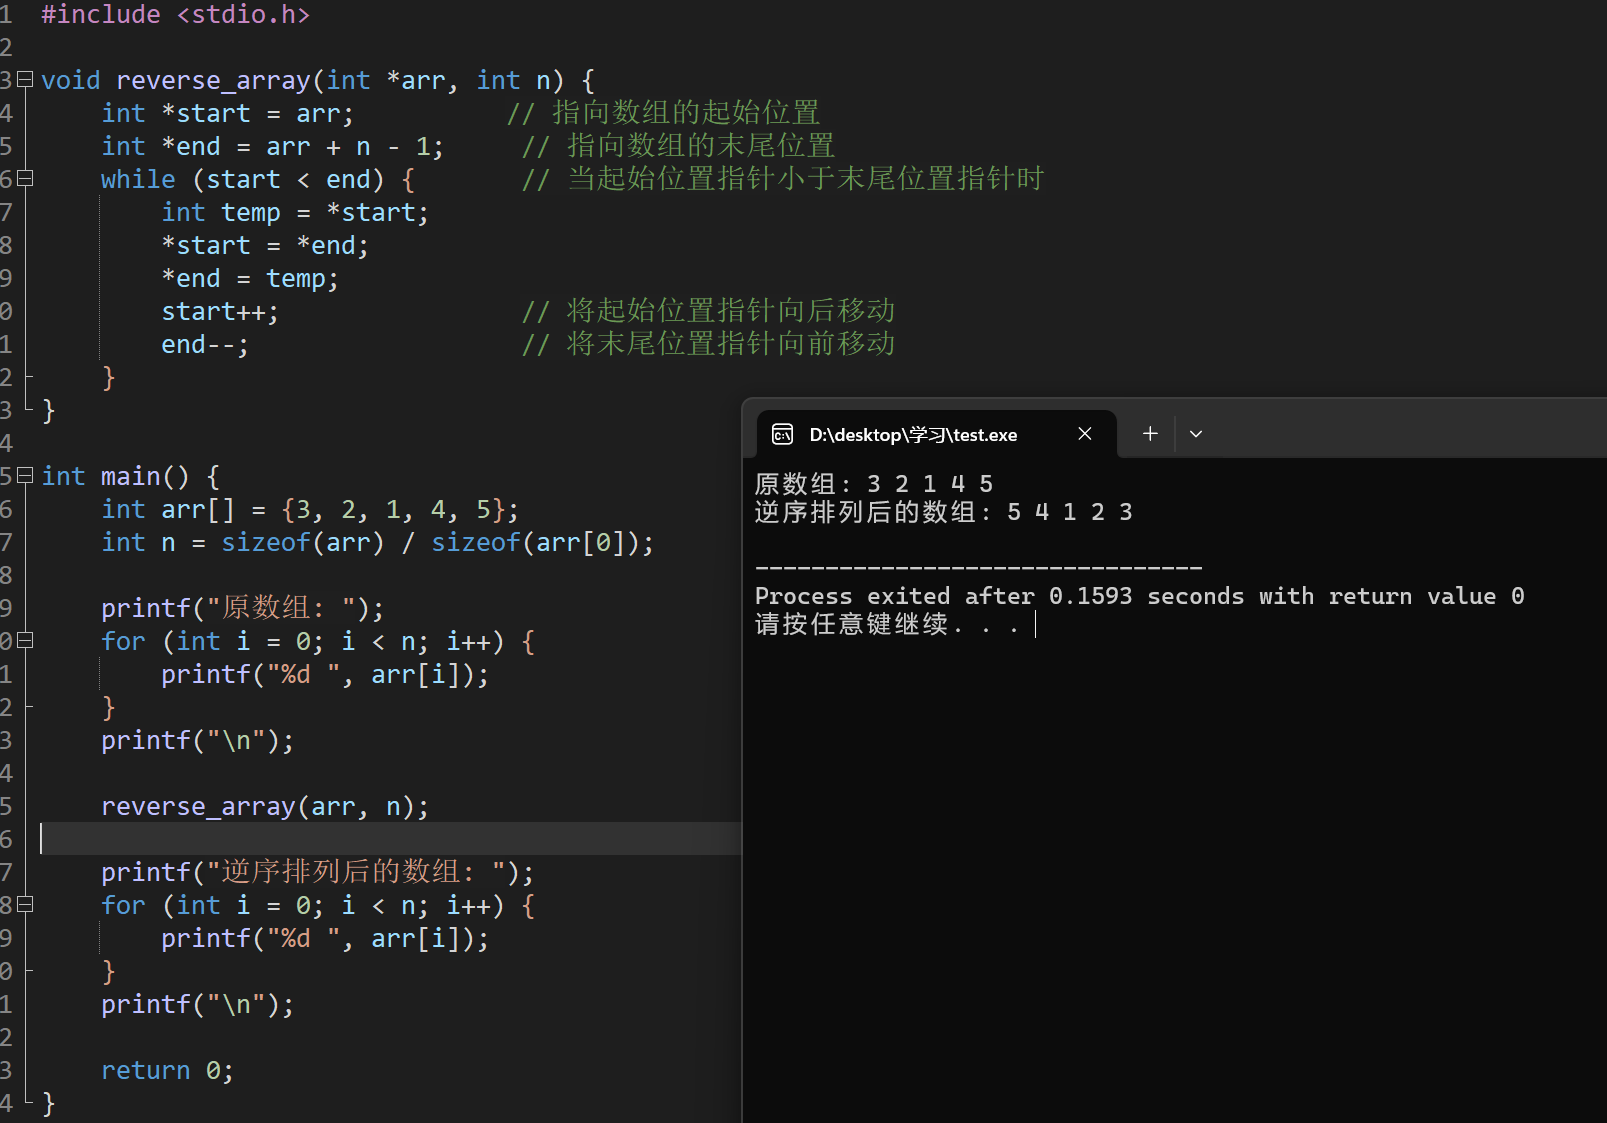Viewport: 1607px width, 1123px height.
Task: Click the 'return 0;' statement
Action: (167, 1070)
